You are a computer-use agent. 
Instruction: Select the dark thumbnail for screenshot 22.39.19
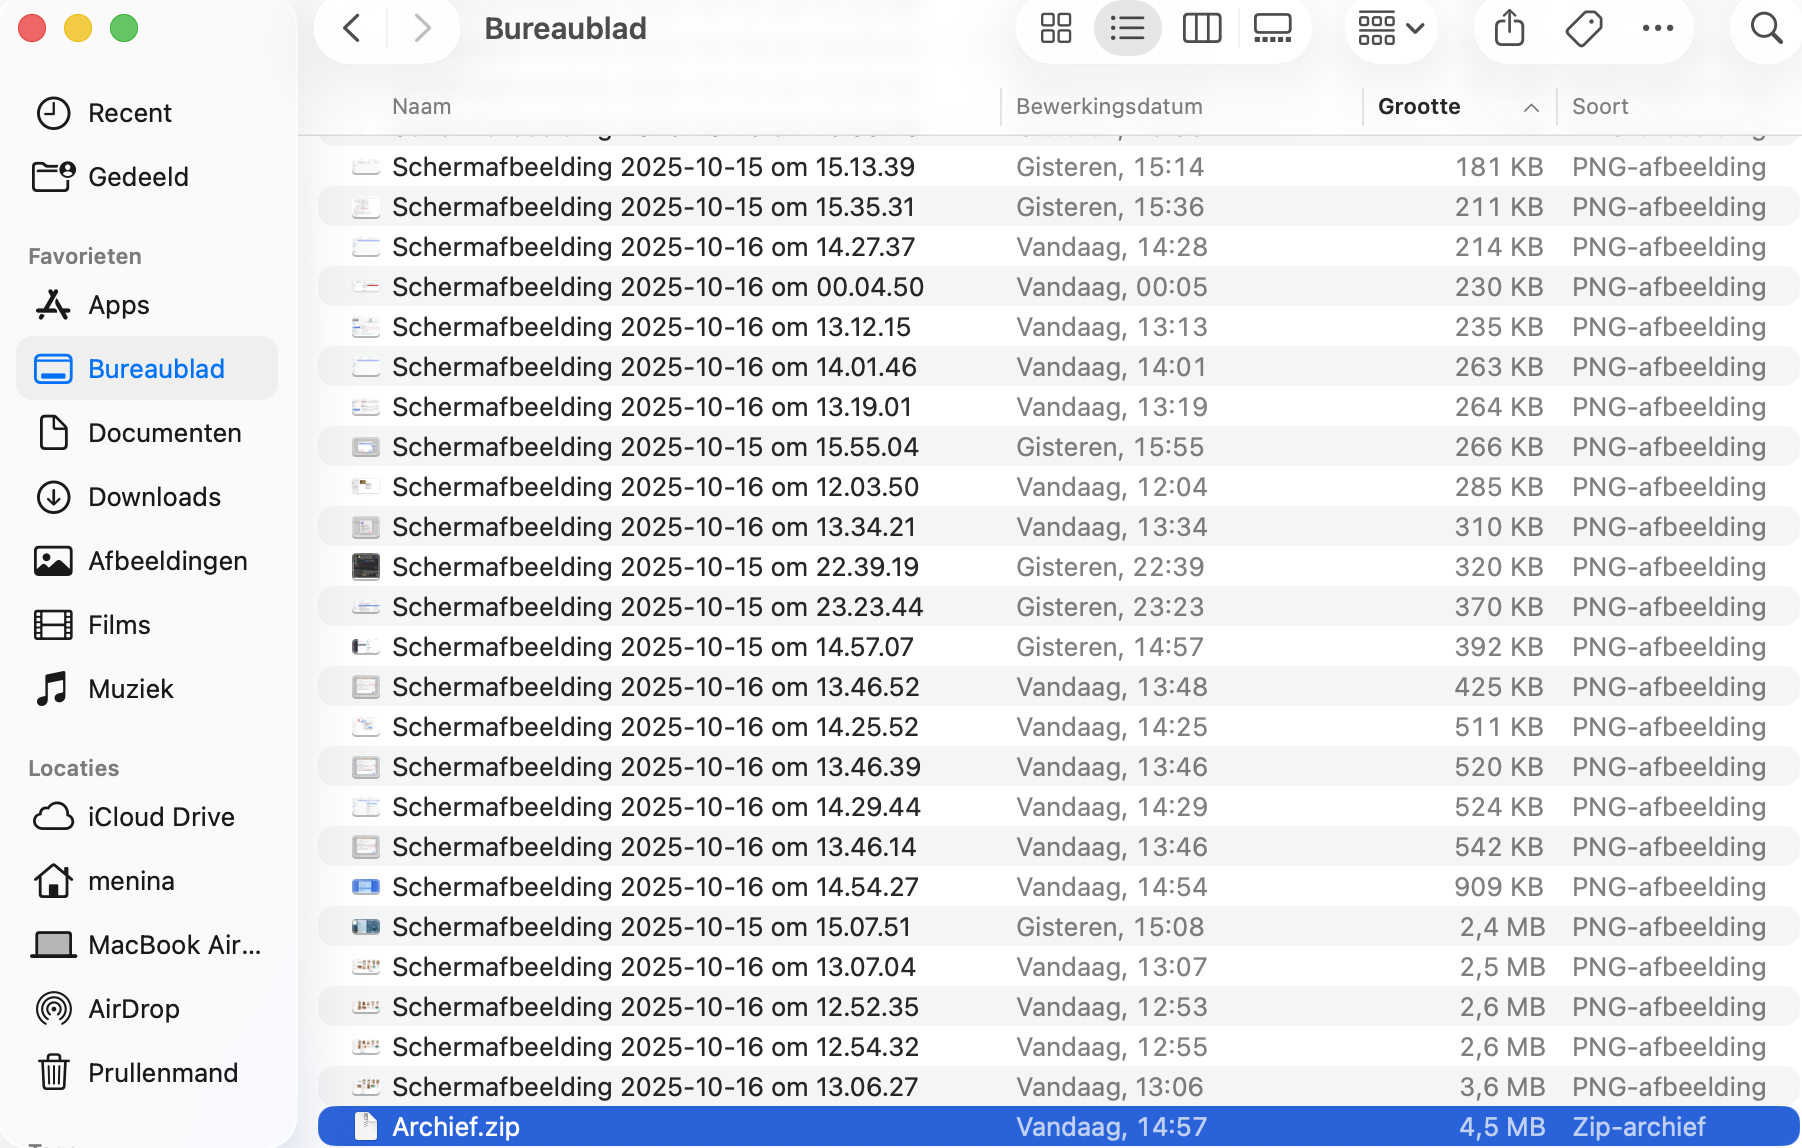point(366,567)
